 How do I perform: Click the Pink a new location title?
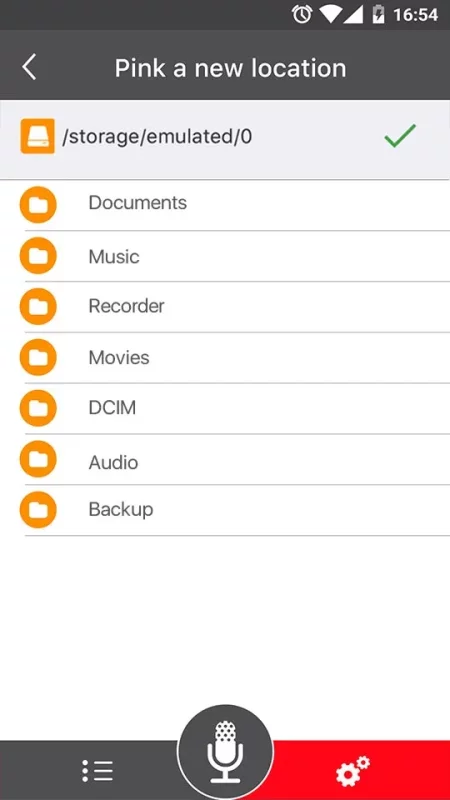231,68
